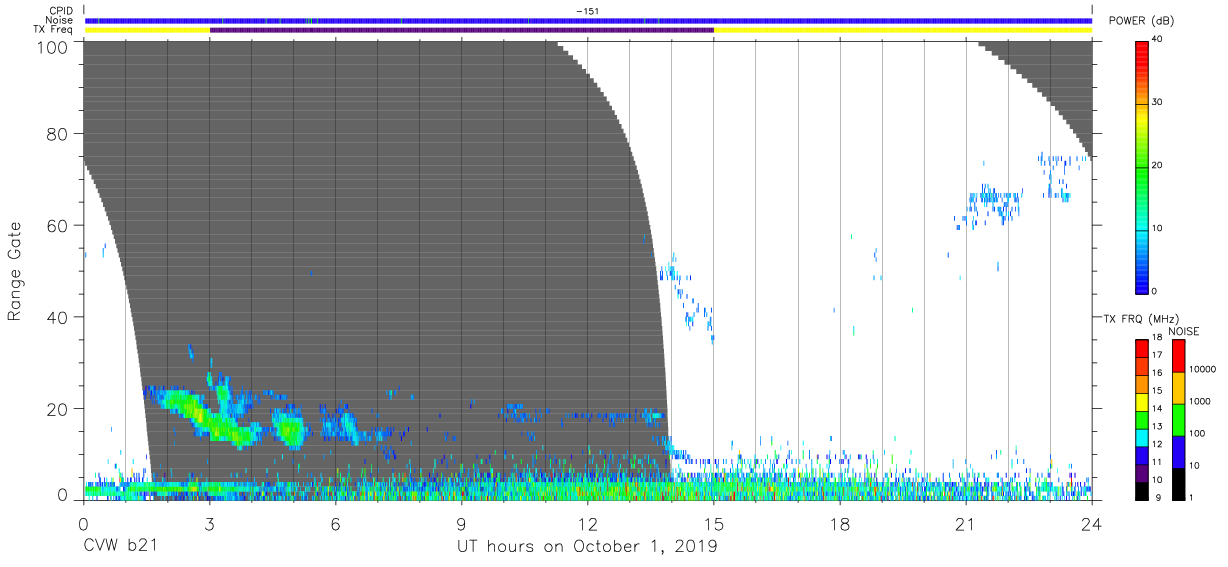The width and height of the screenshot is (1228, 567).
Task: Select the 30 tick on the power scale
Action: click(x=1159, y=102)
